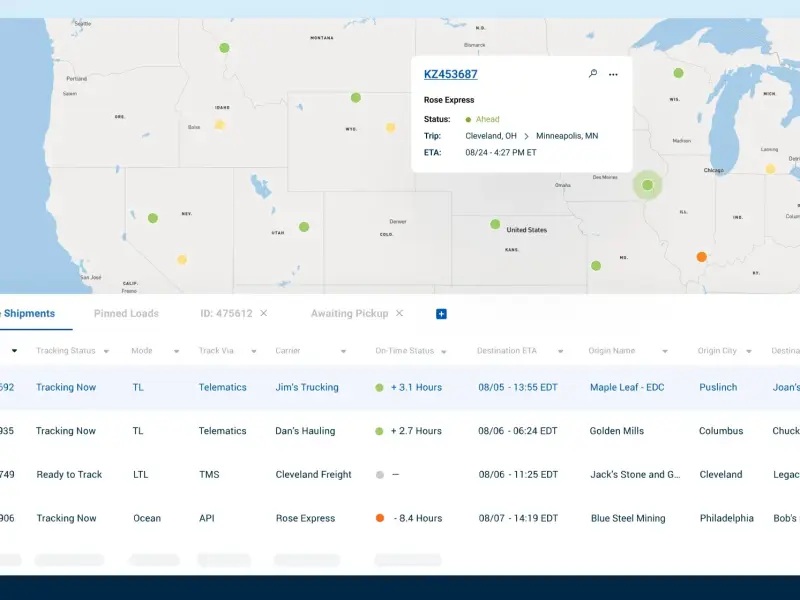
Task: Close the ID: 475612 tab
Action: tap(264, 313)
